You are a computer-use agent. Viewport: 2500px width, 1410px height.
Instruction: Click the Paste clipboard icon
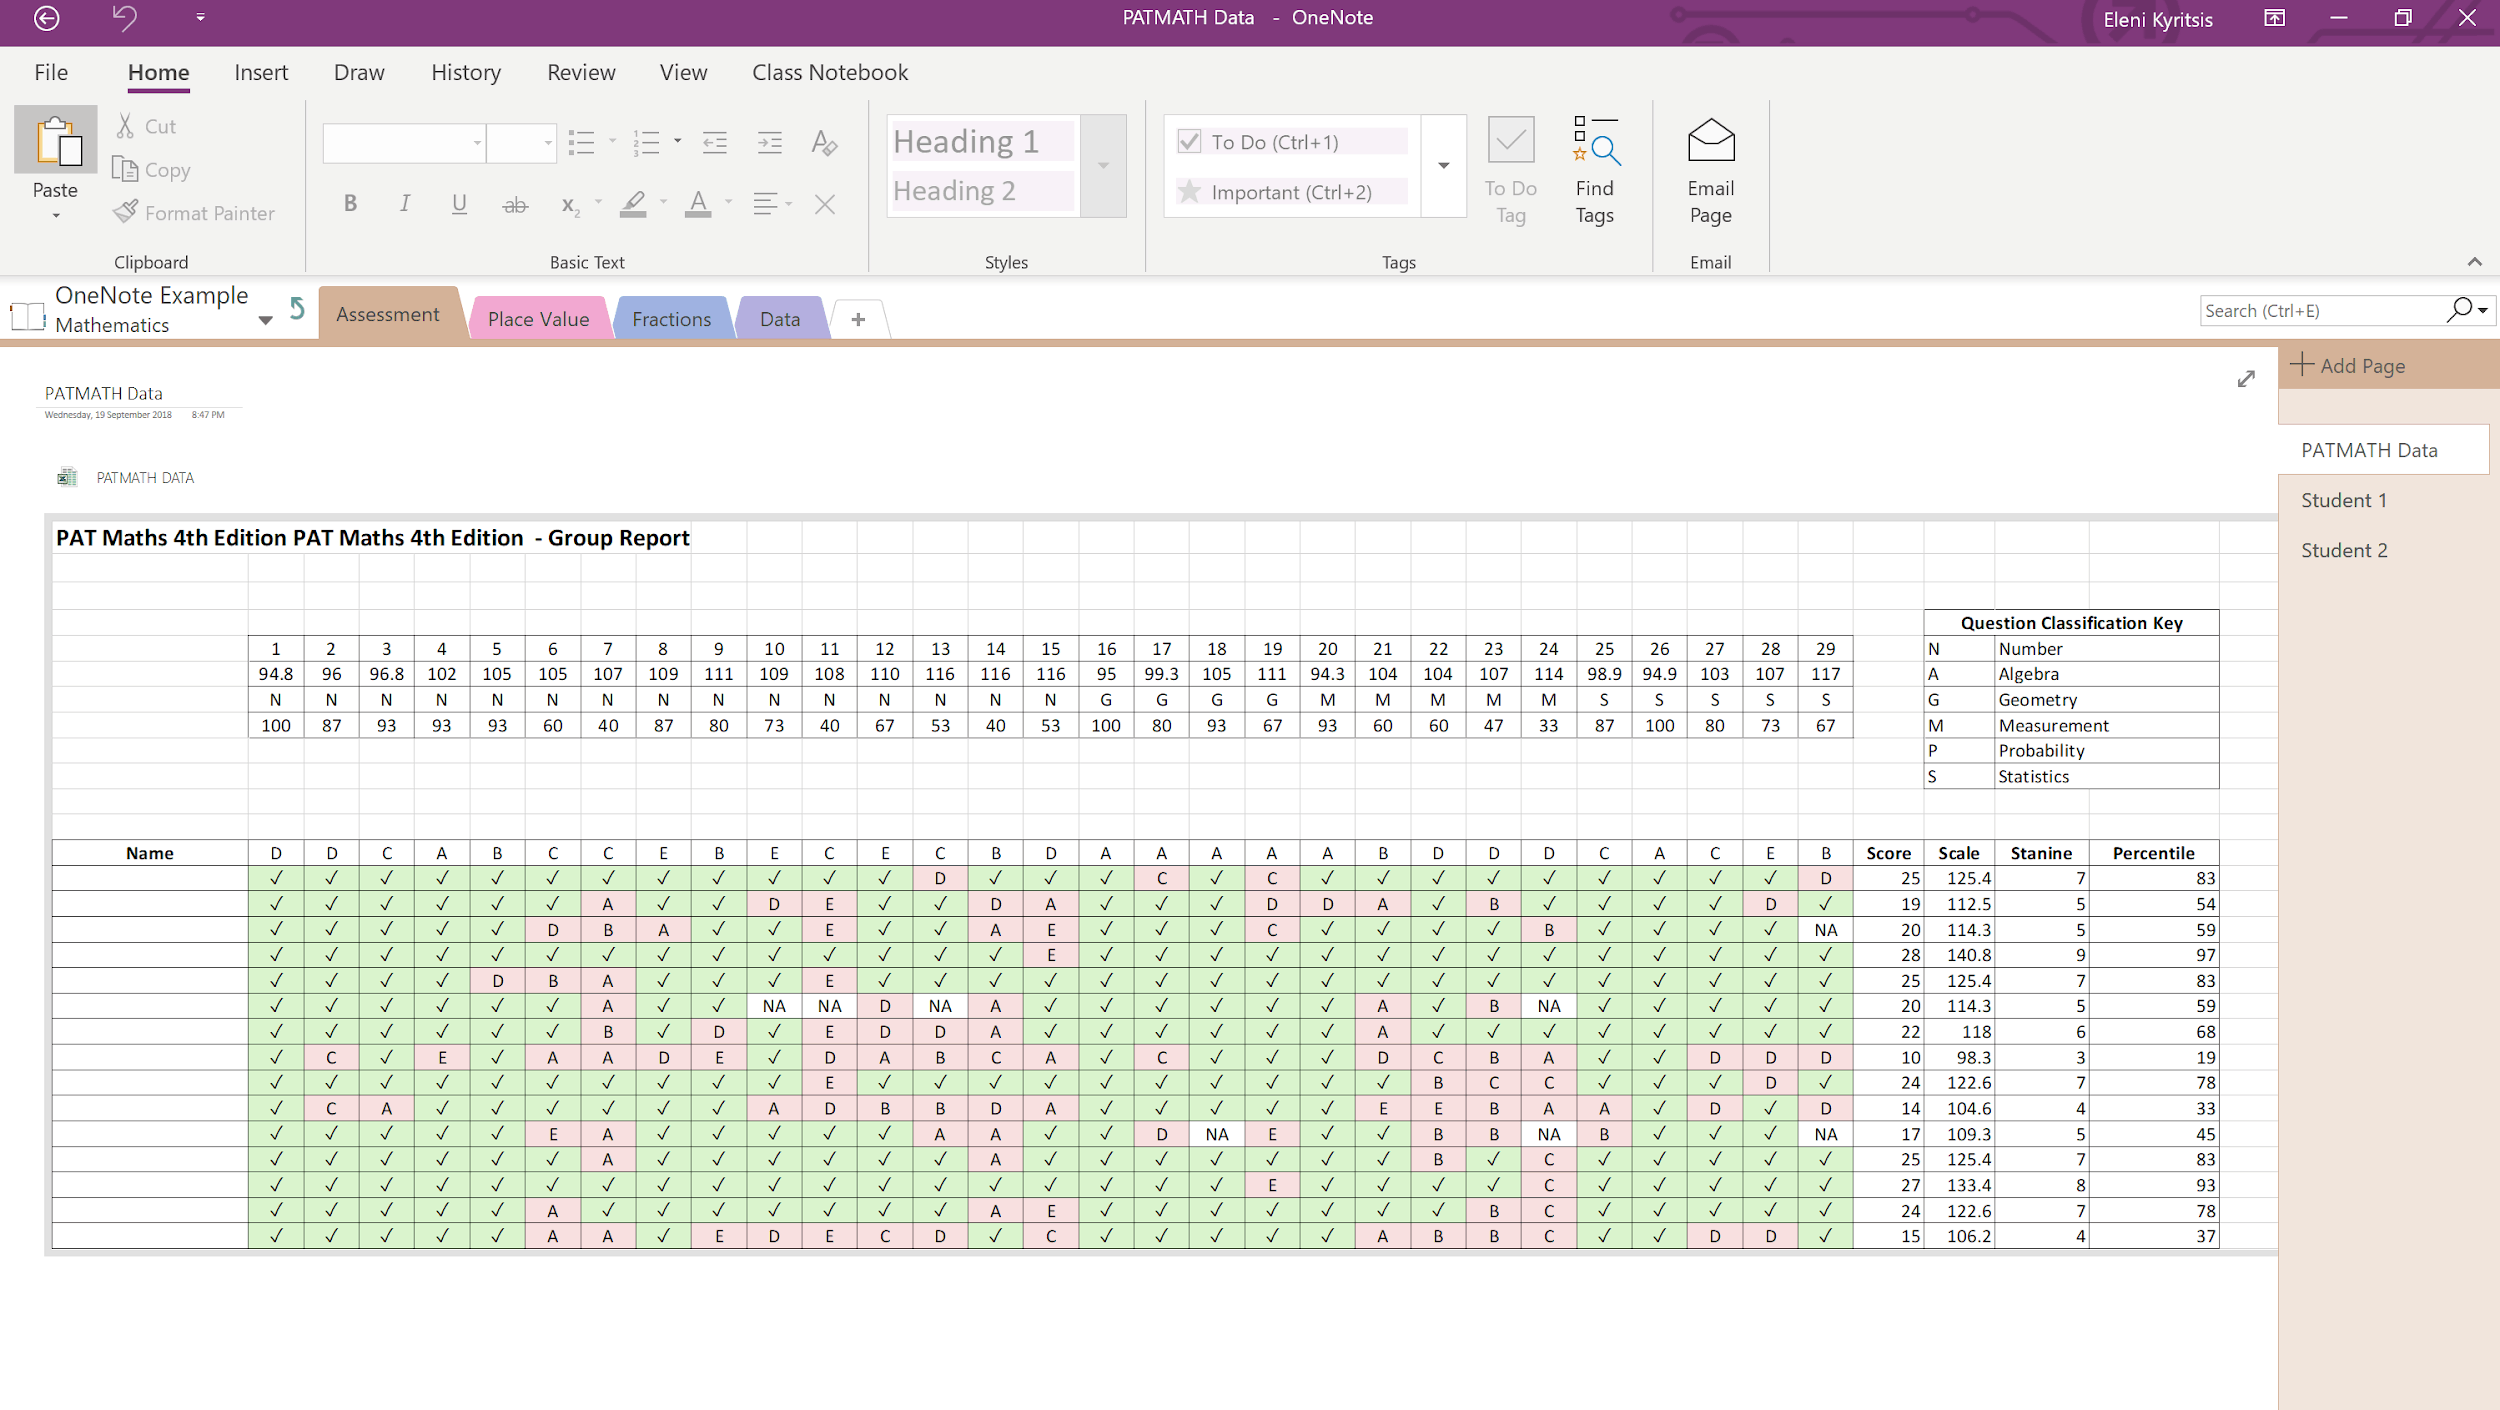56,141
